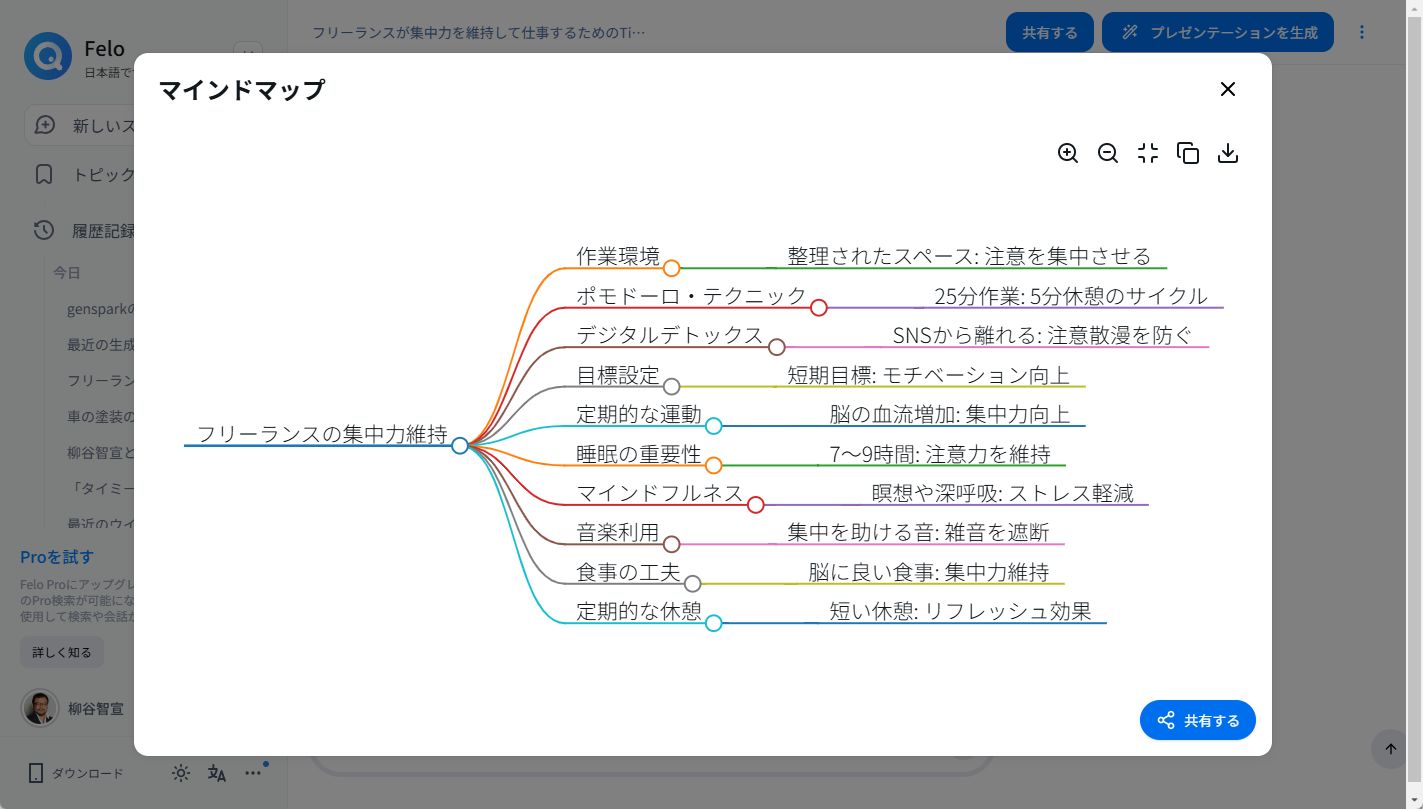Download the mind map
Screen dimensions: 1423x809
pyautogui.click(x=1228, y=153)
